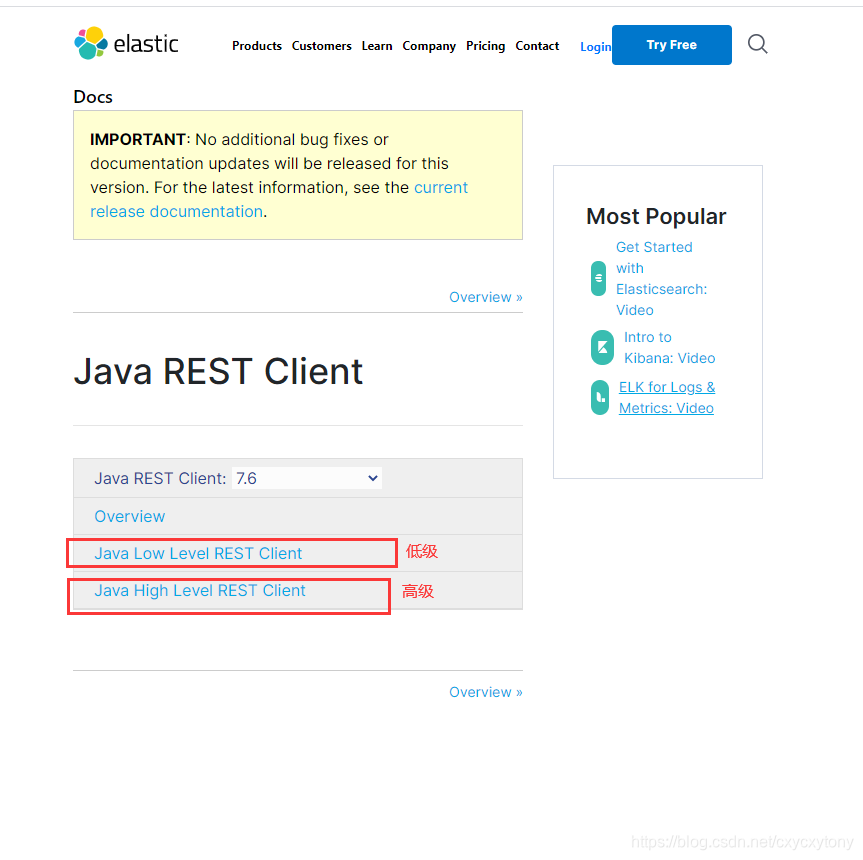
Task: Click the Docs heading
Action: 93,97
